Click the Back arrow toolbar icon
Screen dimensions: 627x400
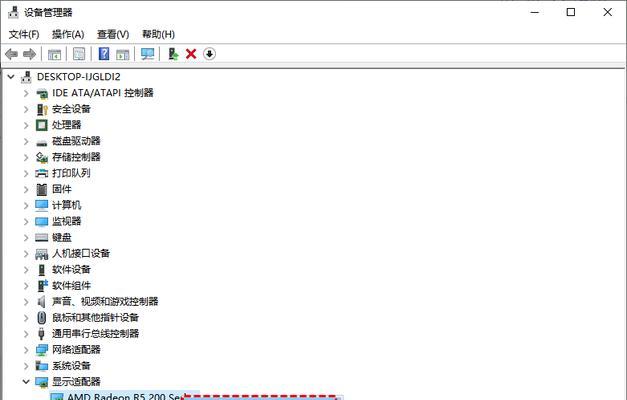11,54
